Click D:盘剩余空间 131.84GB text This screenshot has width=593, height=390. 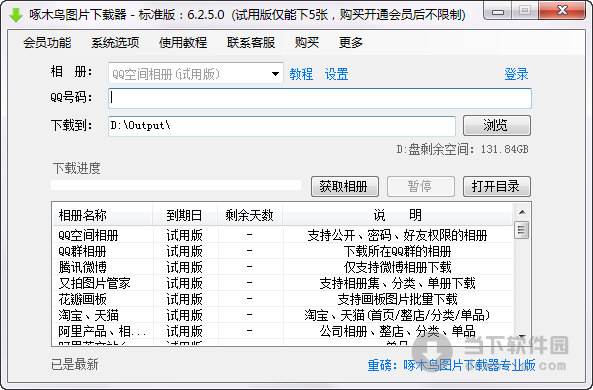[x=462, y=149]
